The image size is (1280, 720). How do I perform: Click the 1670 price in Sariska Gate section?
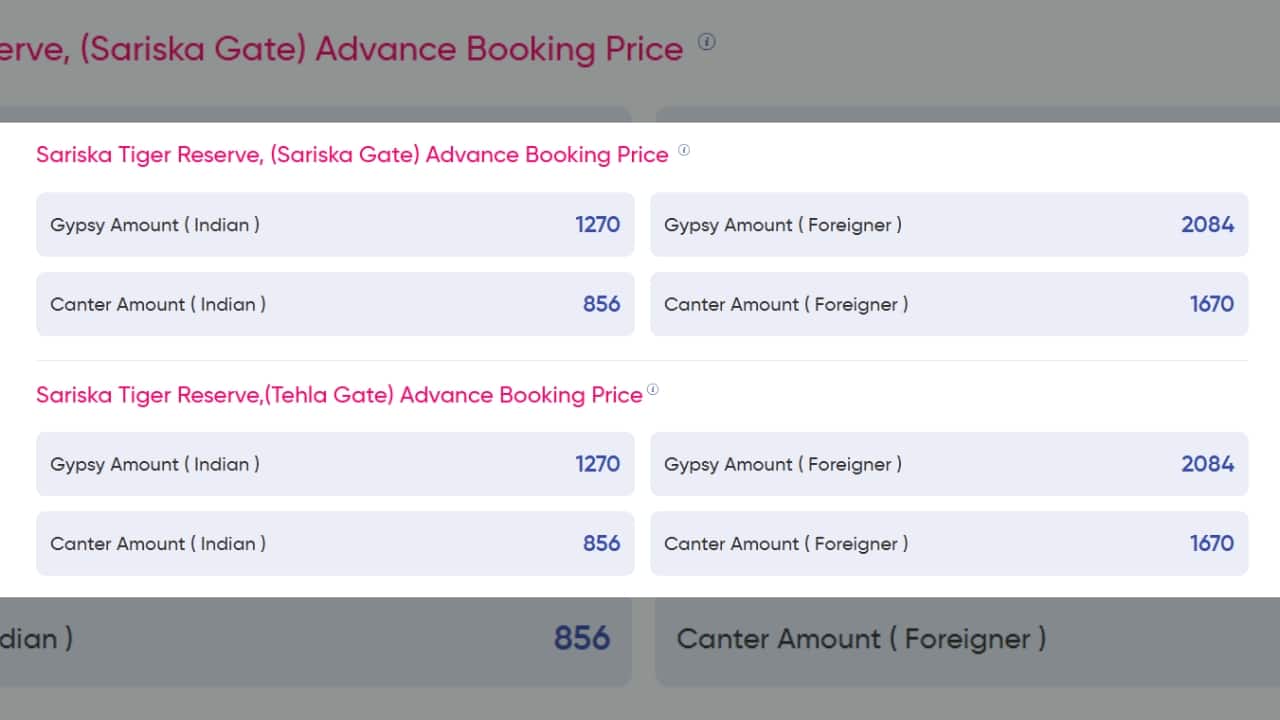point(1211,304)
